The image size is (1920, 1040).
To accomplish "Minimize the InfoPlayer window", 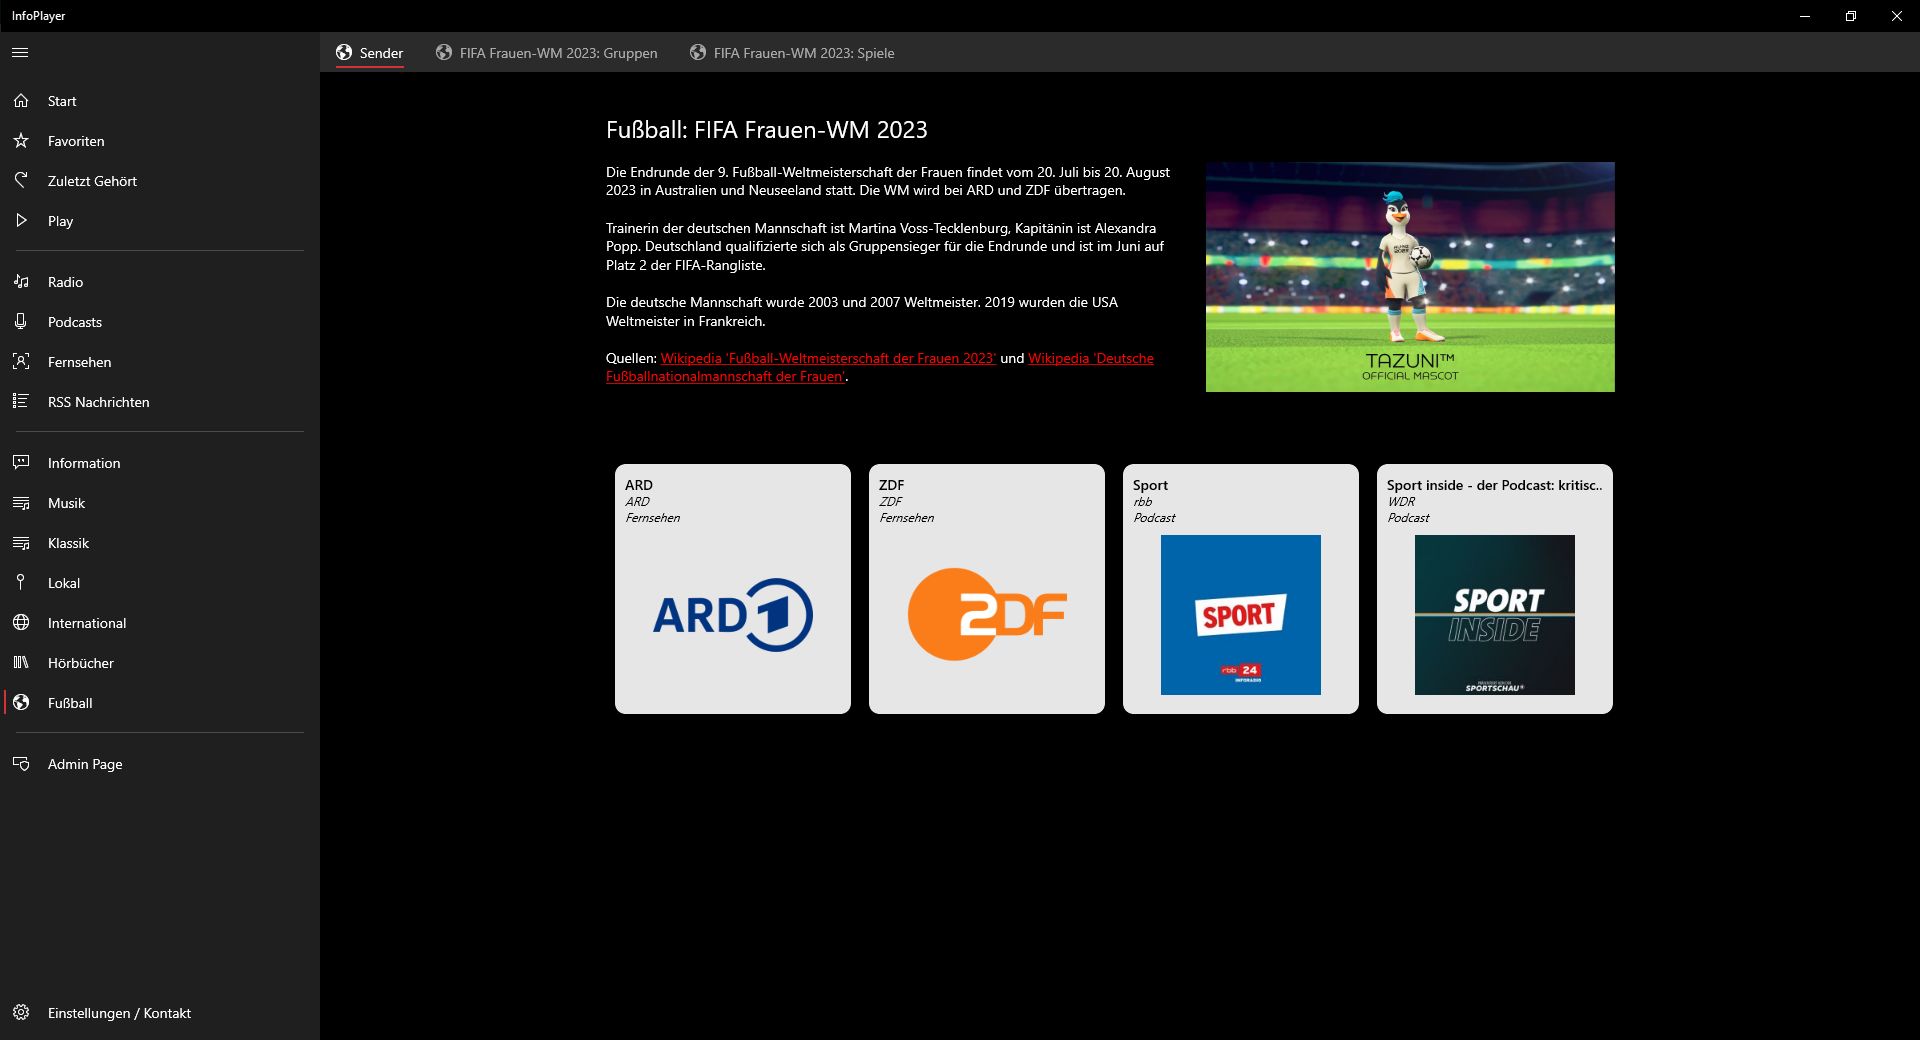I will (1805, 16).
